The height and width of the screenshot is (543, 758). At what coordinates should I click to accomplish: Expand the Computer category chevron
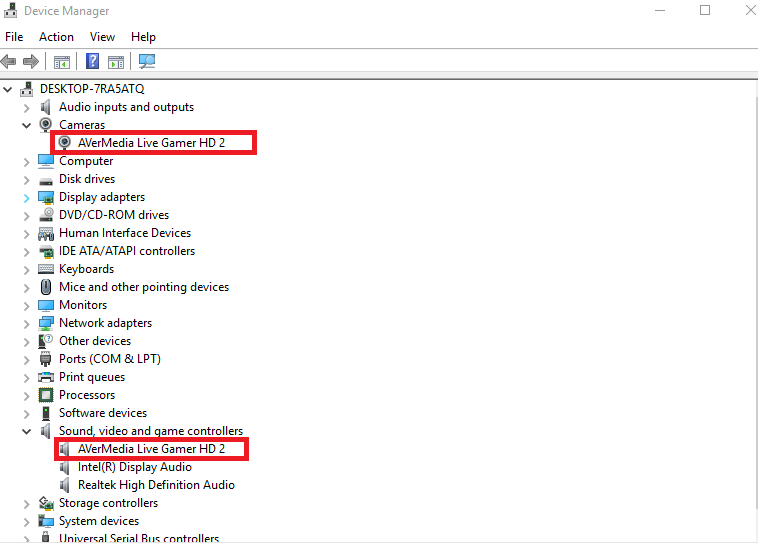27,162
